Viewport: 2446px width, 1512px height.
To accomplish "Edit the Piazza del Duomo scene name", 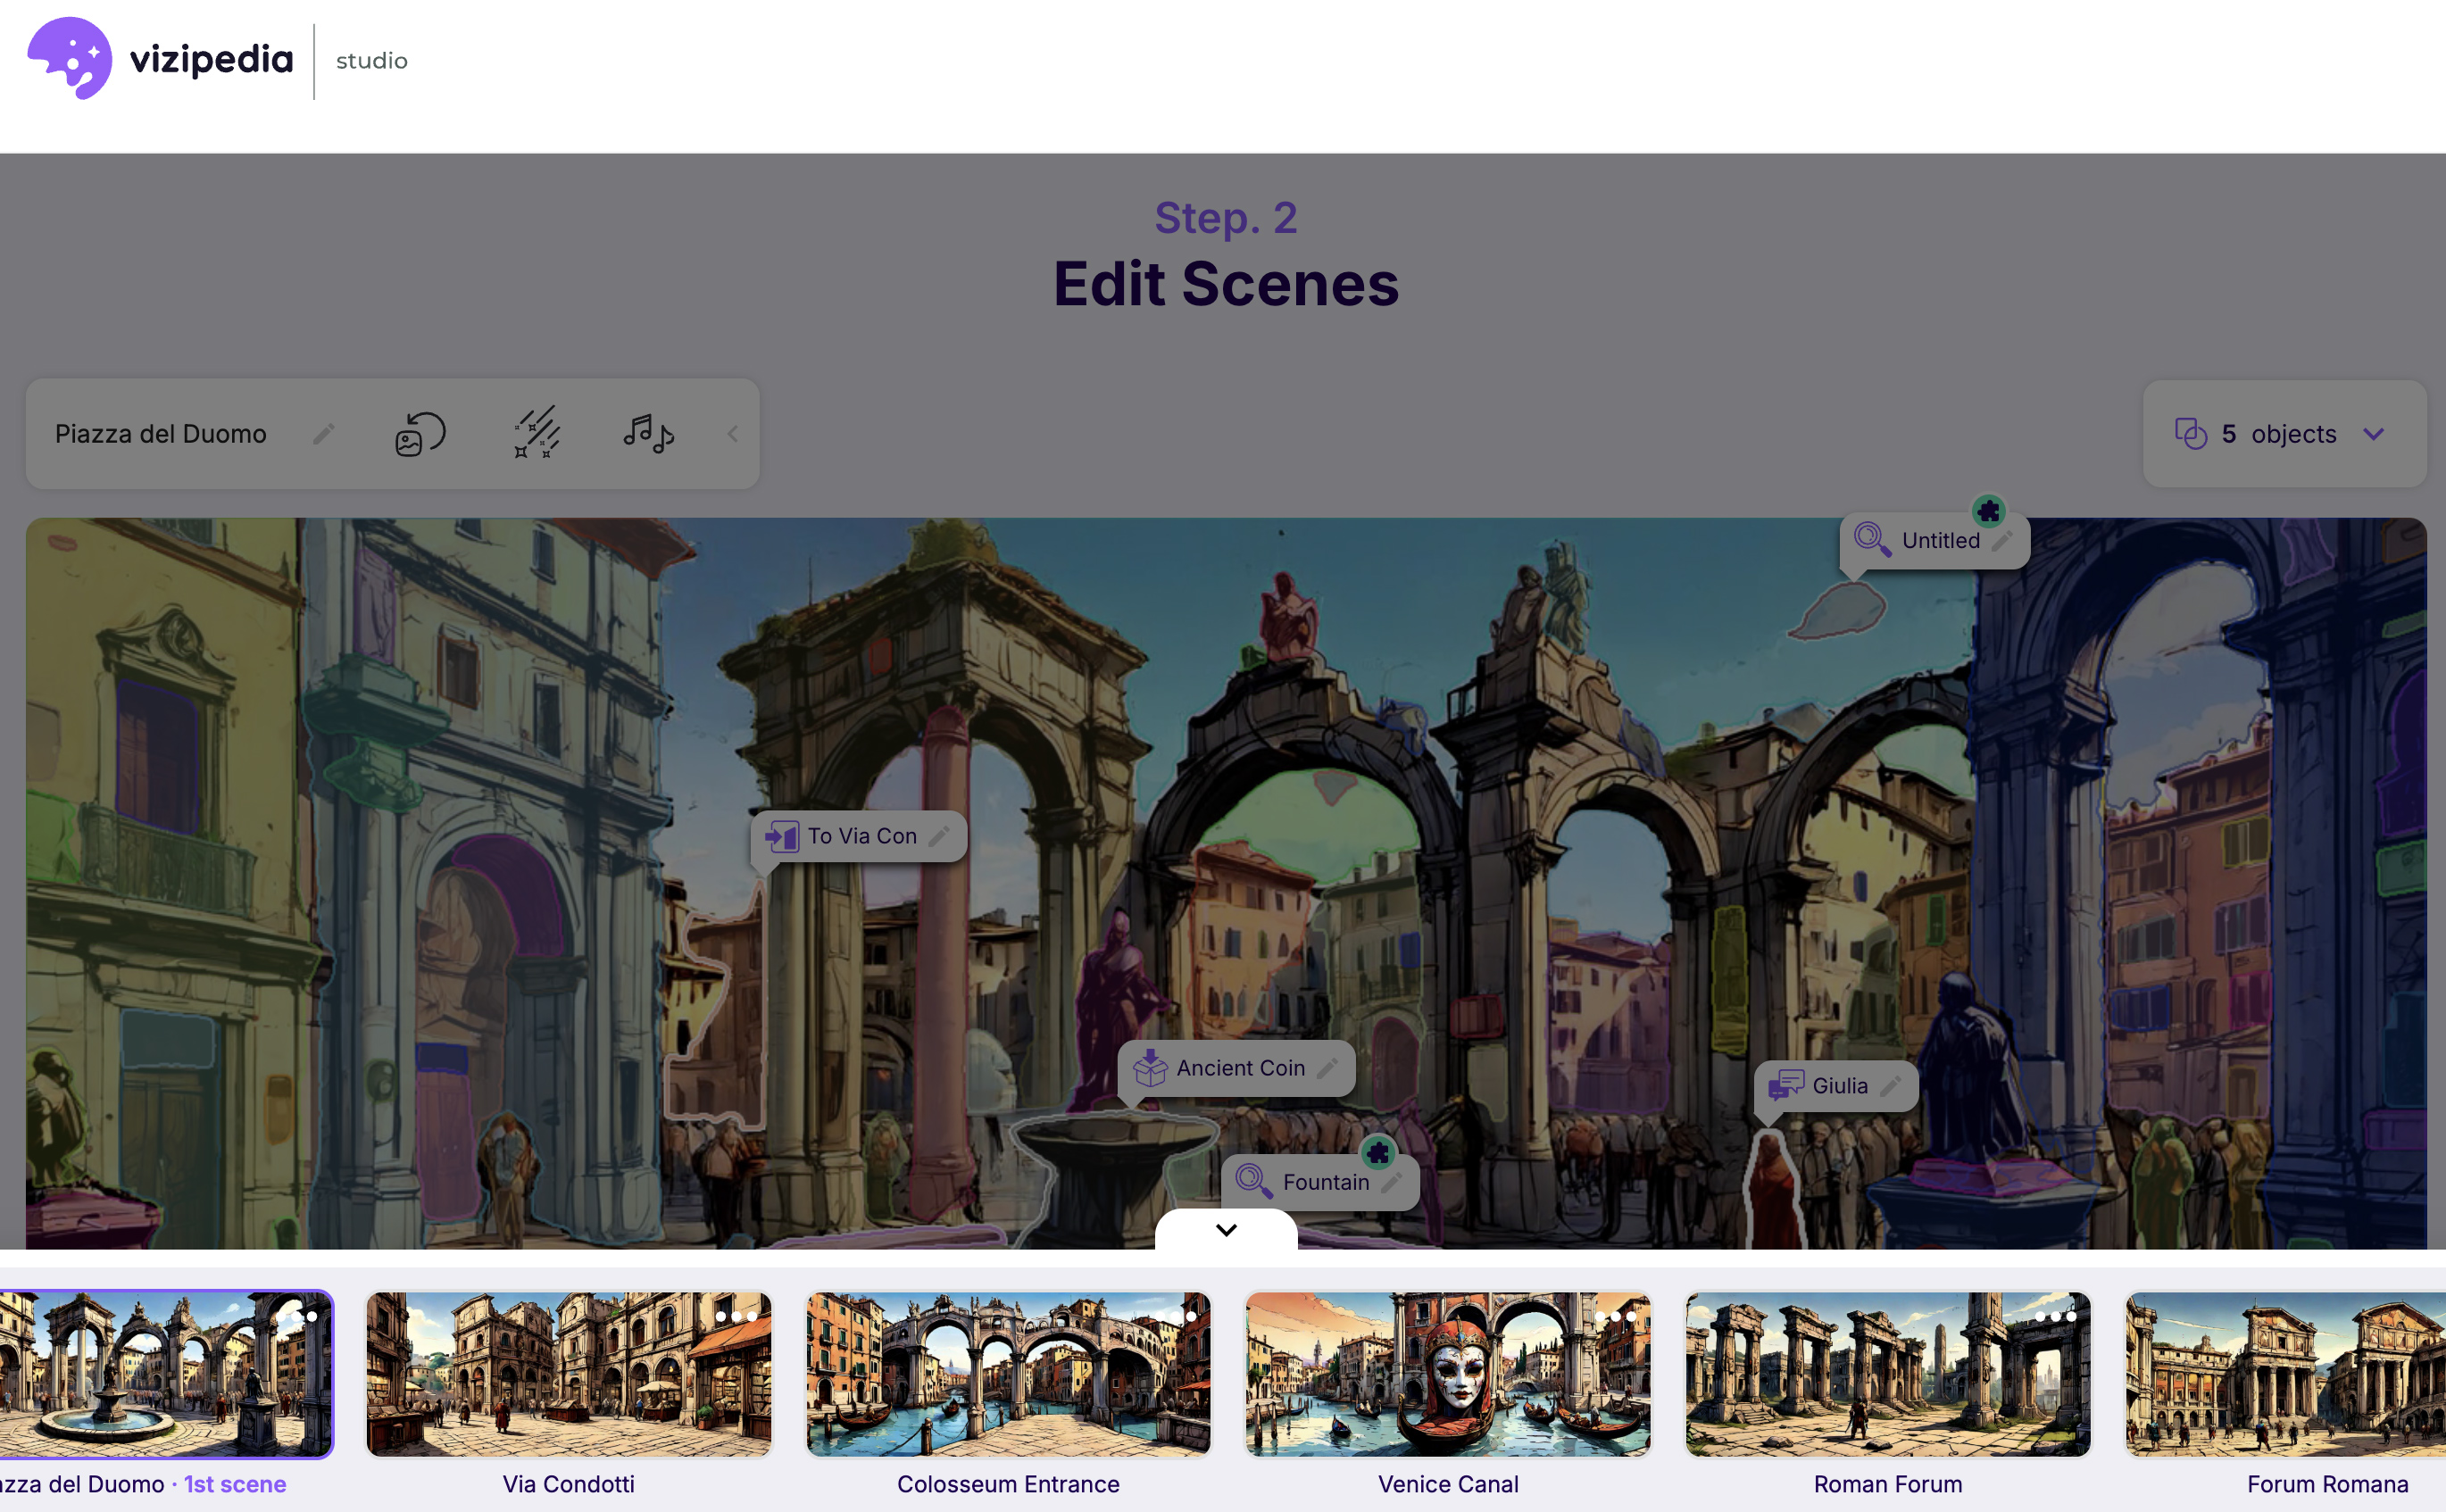I will coord(323,434).
